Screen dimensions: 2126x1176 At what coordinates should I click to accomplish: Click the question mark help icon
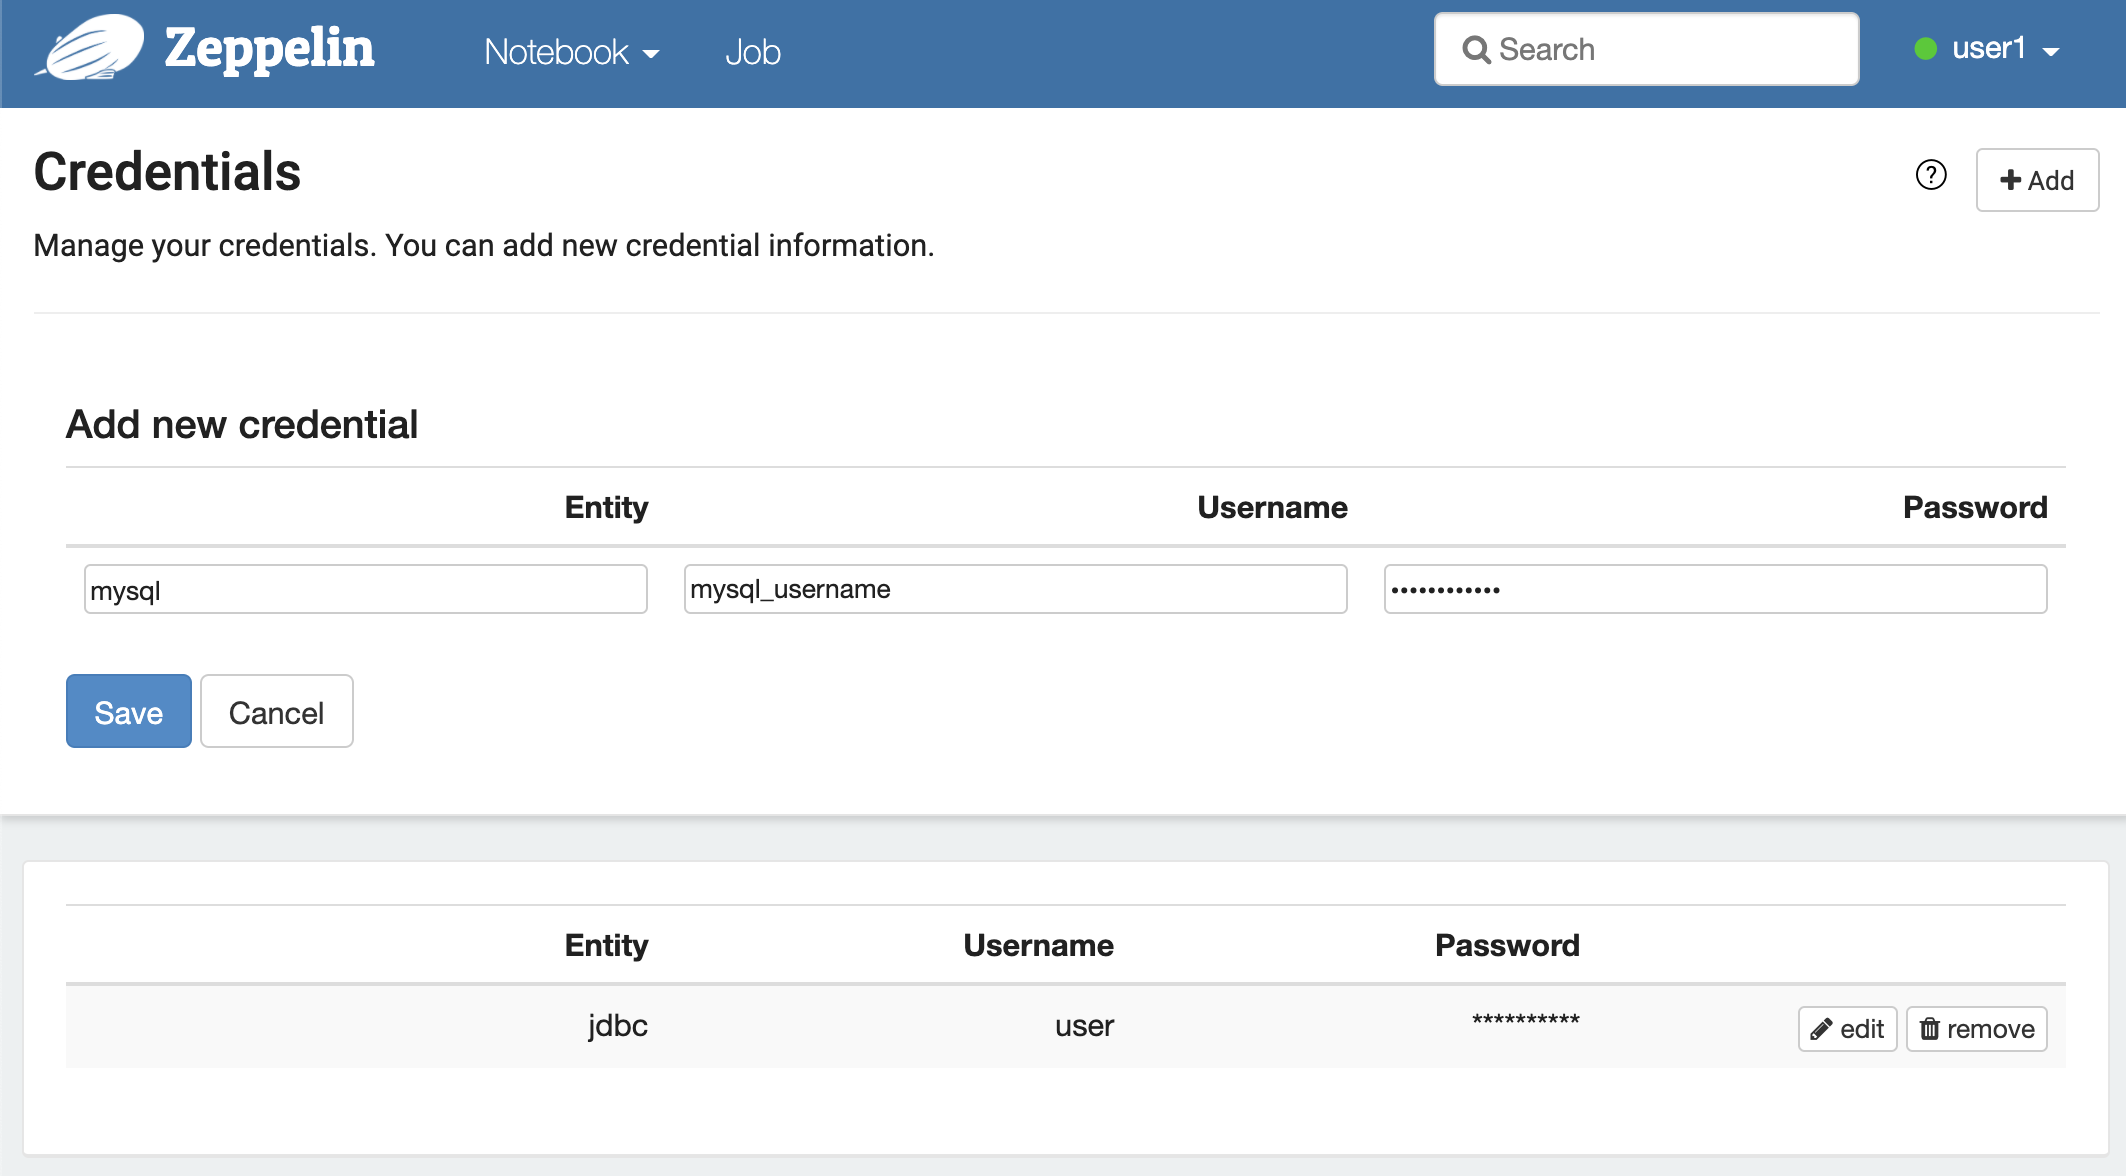point(1930,175)
